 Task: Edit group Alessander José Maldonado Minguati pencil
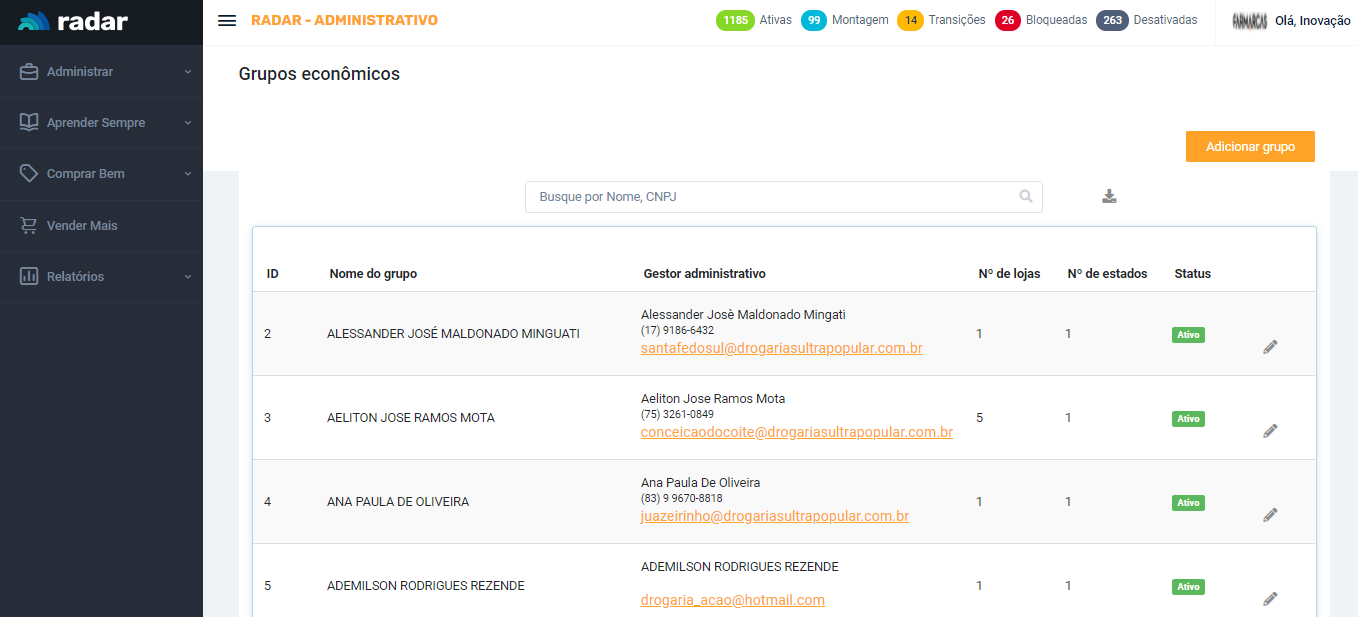click(x=1270, y=347)
